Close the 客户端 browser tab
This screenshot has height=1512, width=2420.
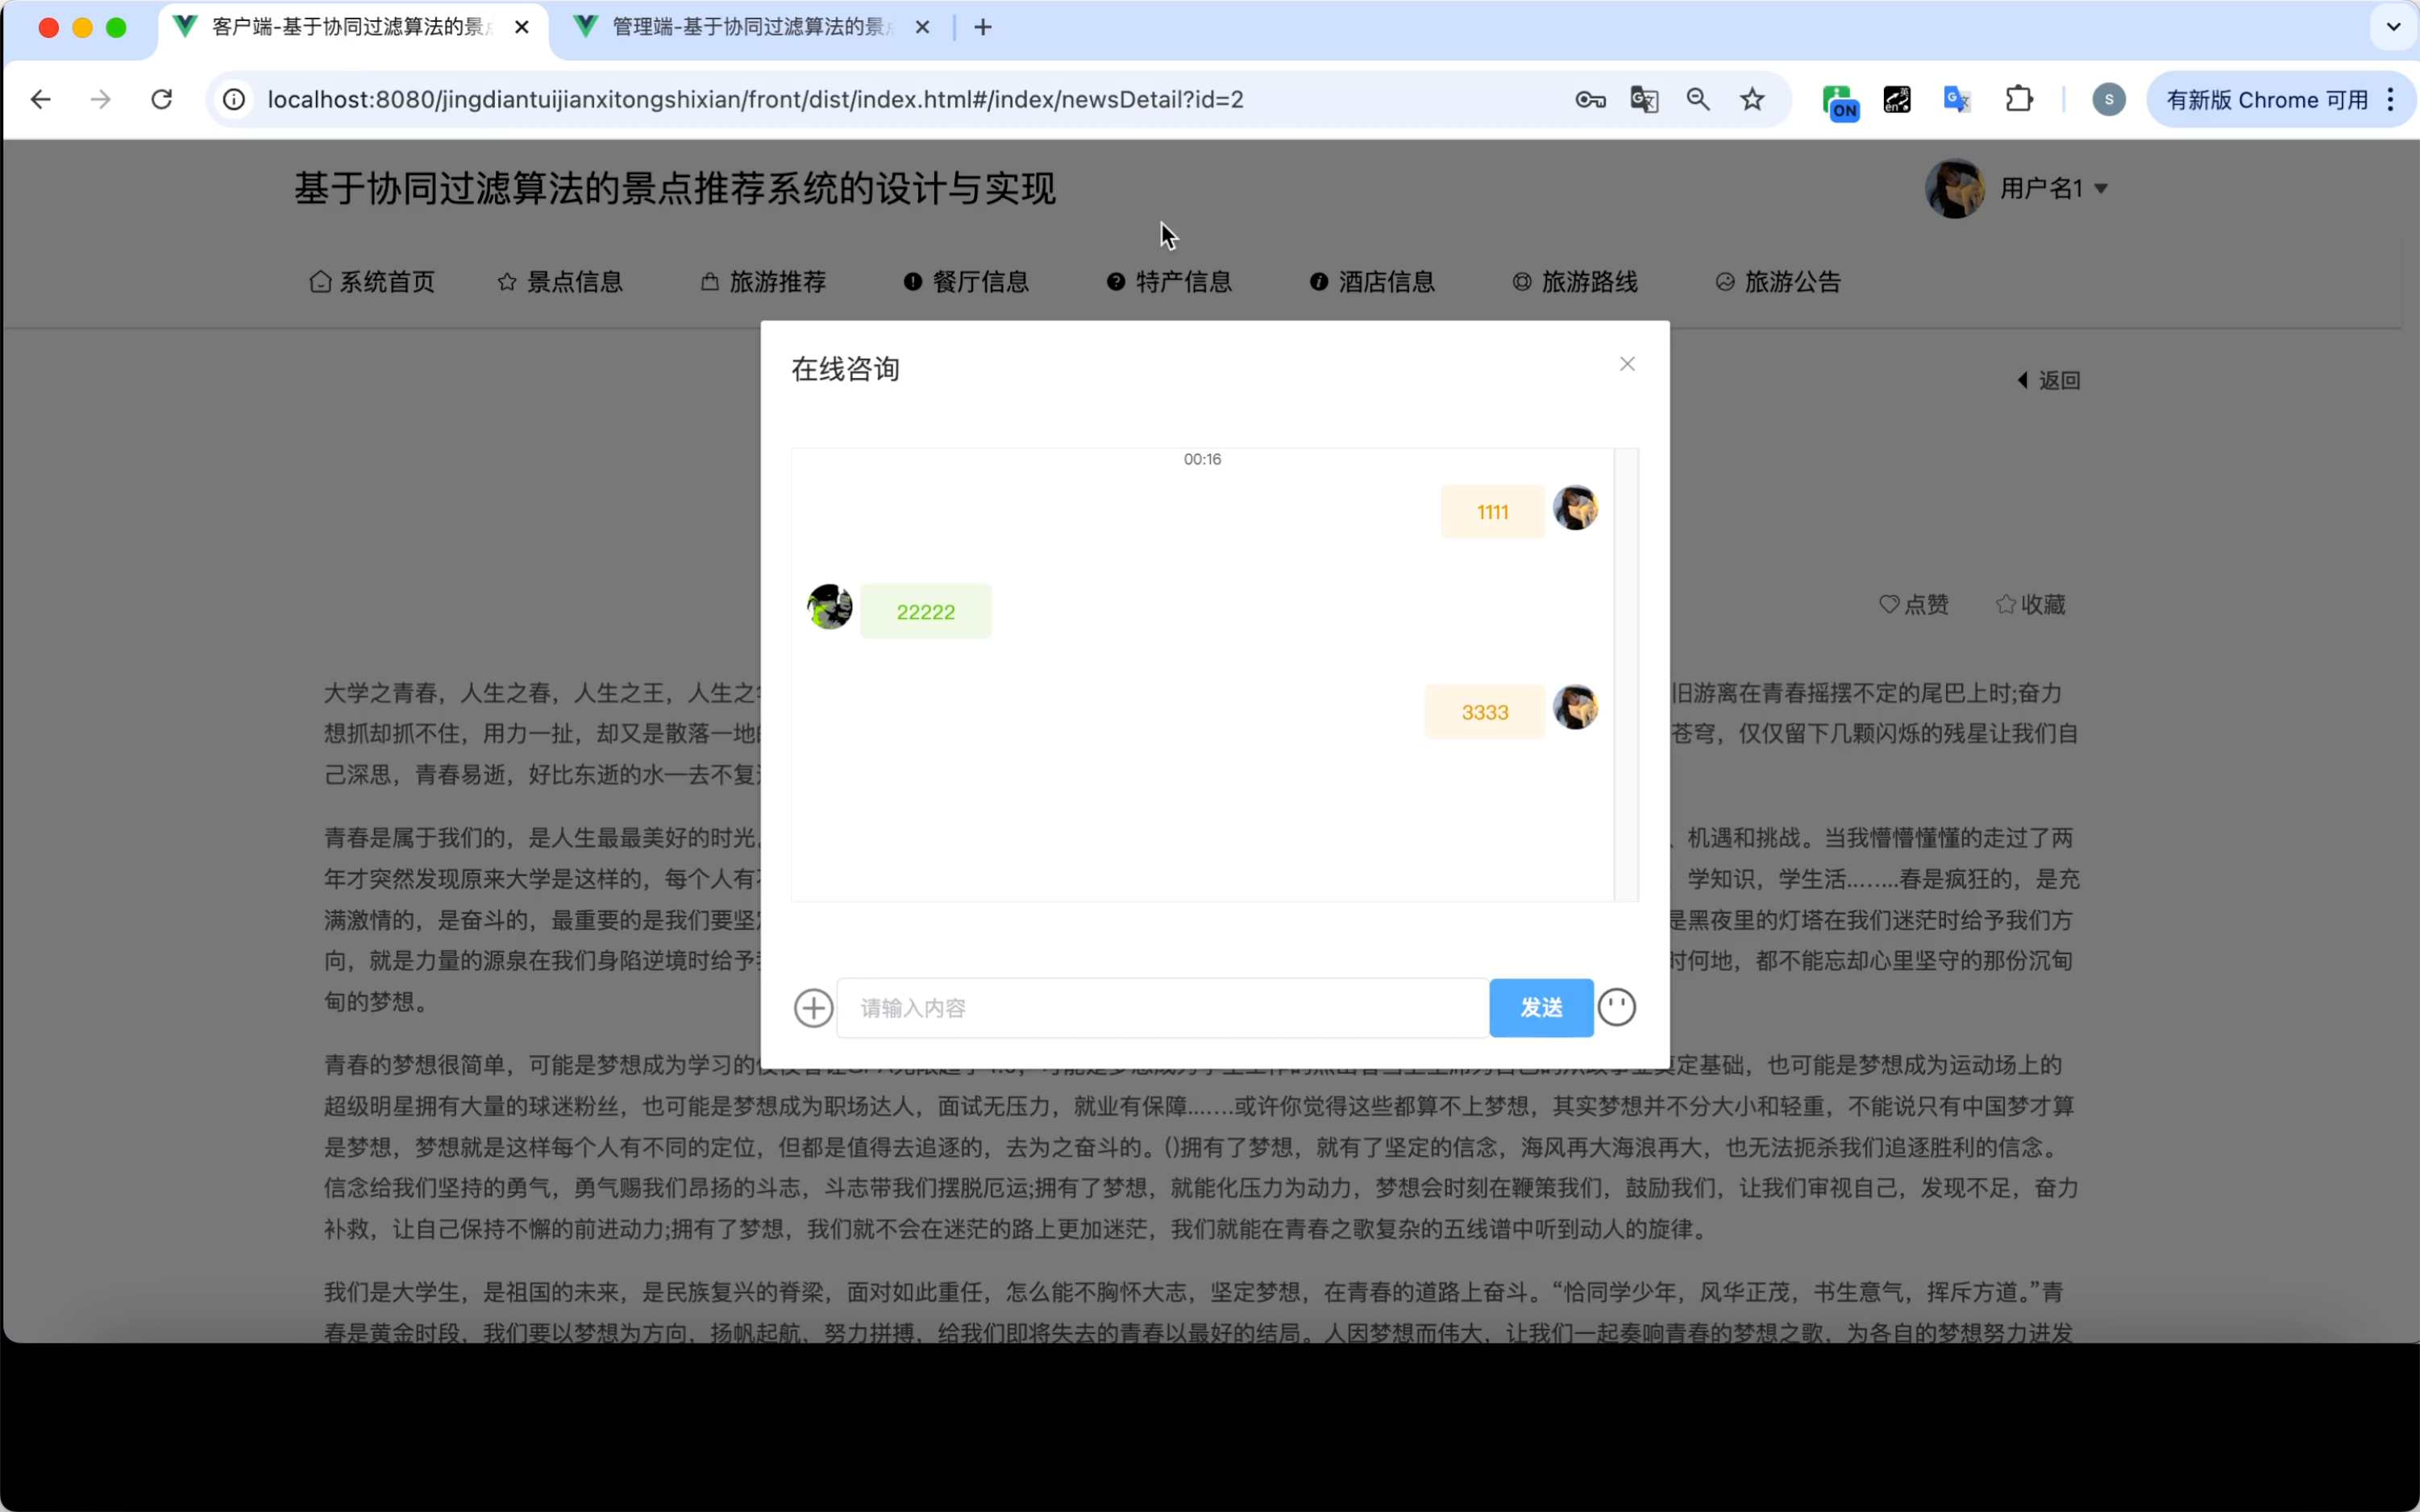coord(522,27)
